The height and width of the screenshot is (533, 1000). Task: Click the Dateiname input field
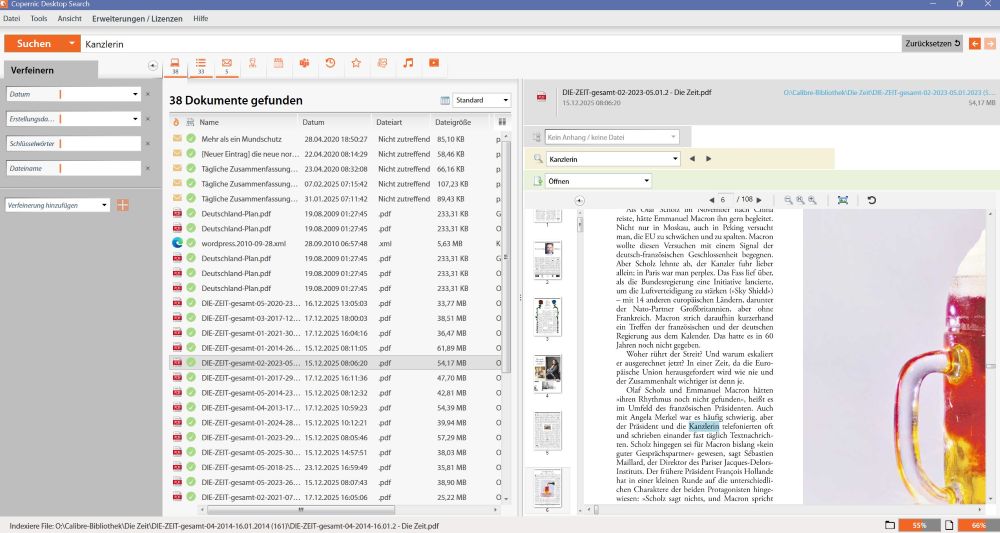tap(73, 168)
